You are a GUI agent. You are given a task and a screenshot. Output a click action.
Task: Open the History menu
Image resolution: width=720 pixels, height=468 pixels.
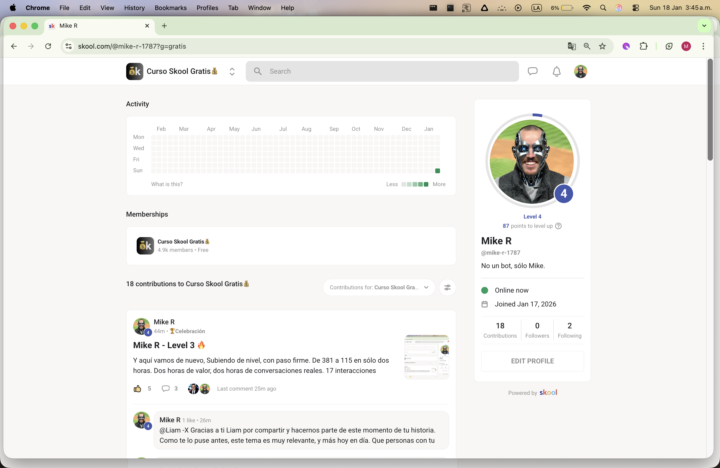pyautogui.click(x=134, y=8)
